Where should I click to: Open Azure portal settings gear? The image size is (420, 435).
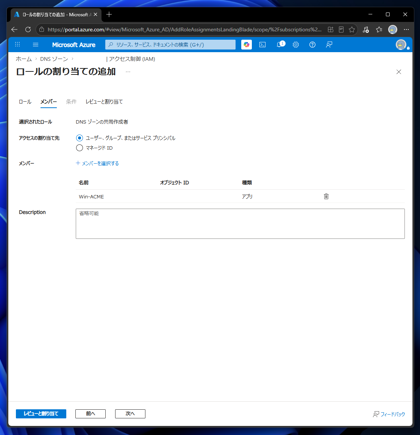[296, 45]
